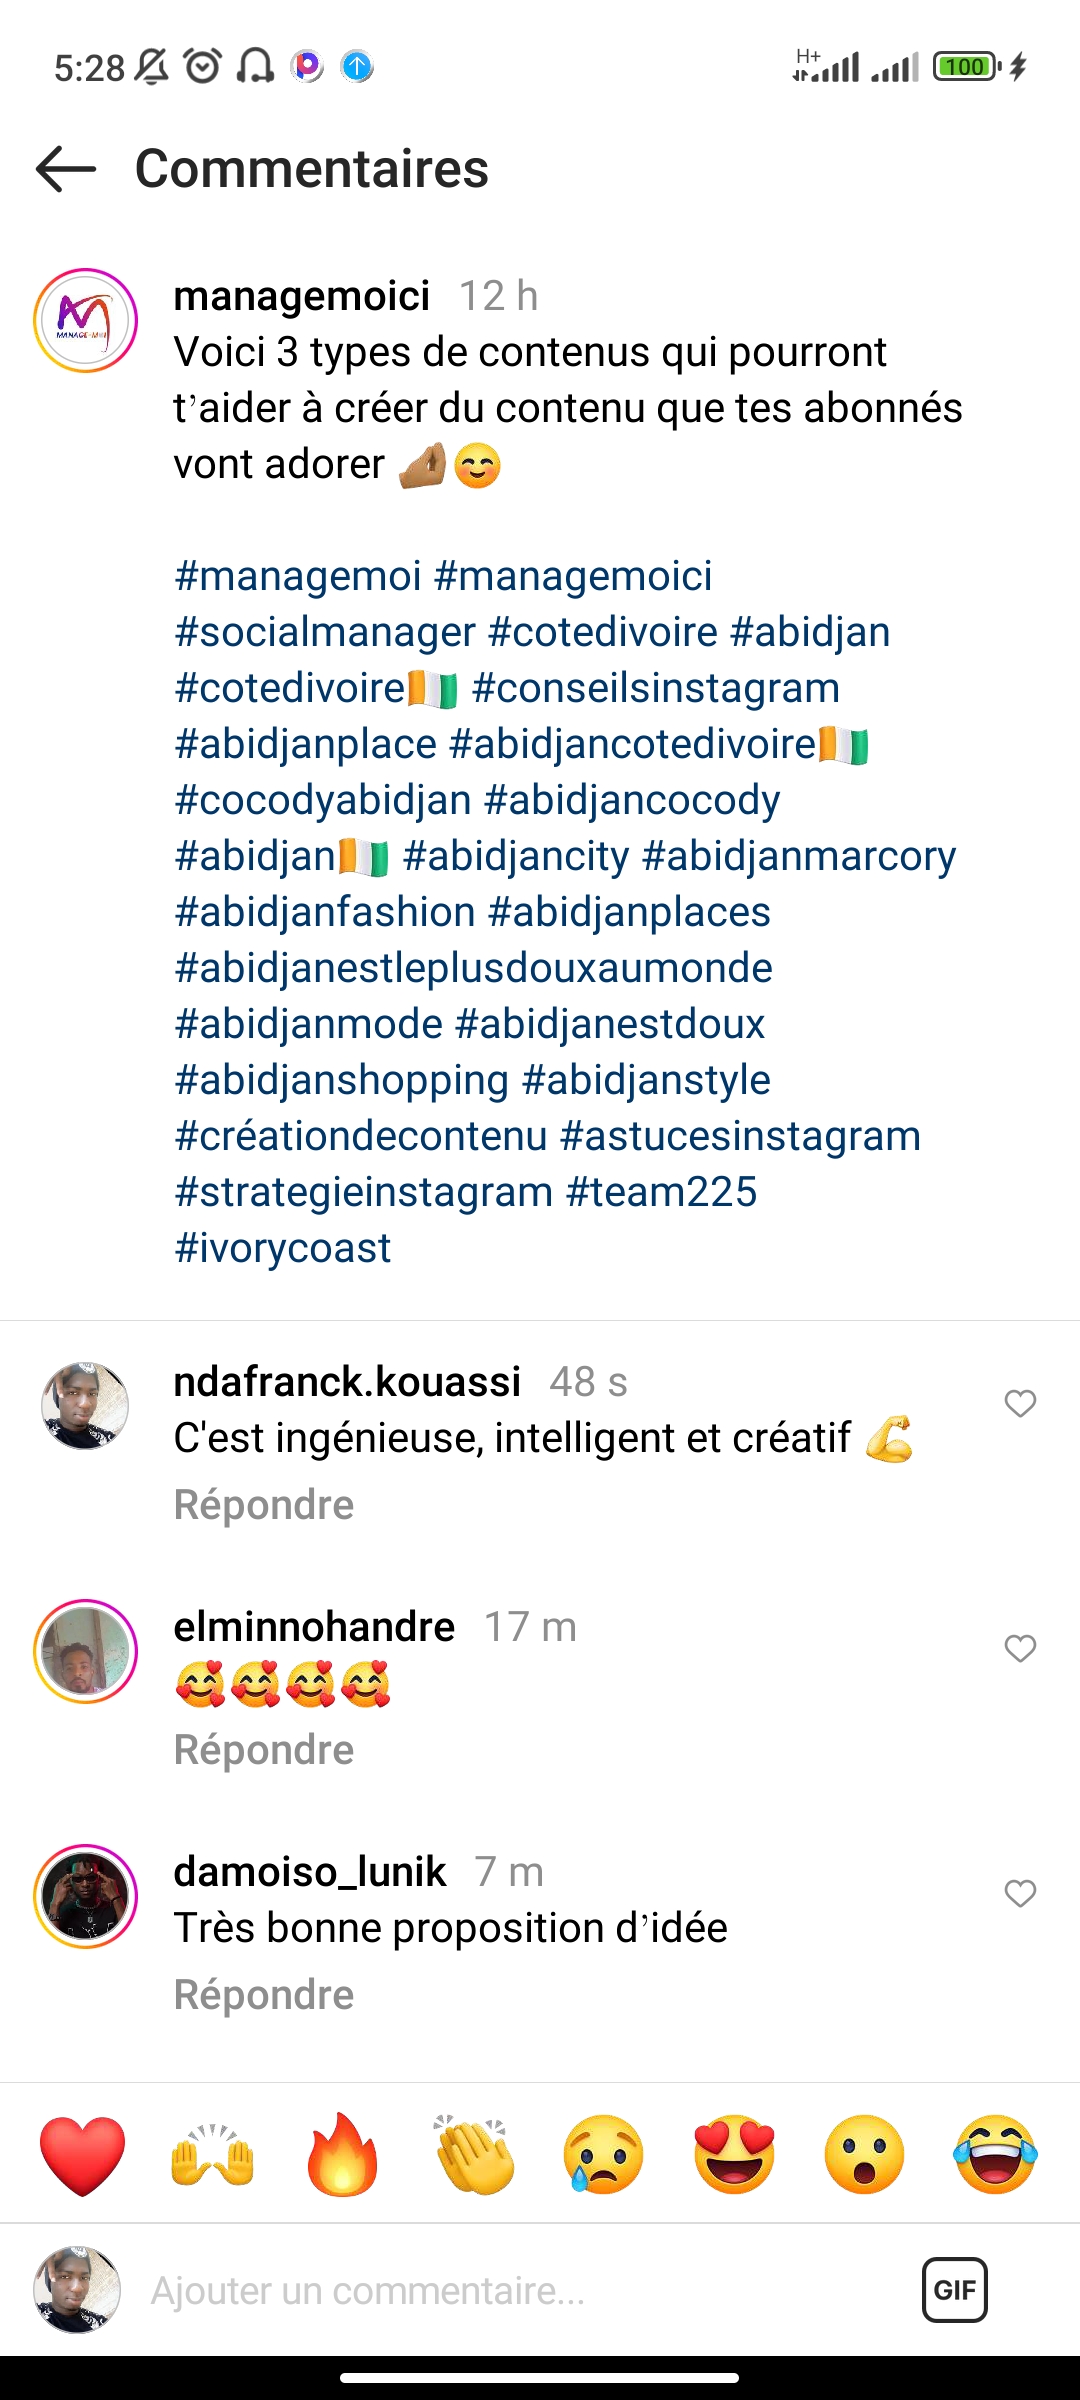Like elminnohandre's comment with the heart
The height and width of the screenshot is (2400, 1080).
(x=1020, y=1648)
